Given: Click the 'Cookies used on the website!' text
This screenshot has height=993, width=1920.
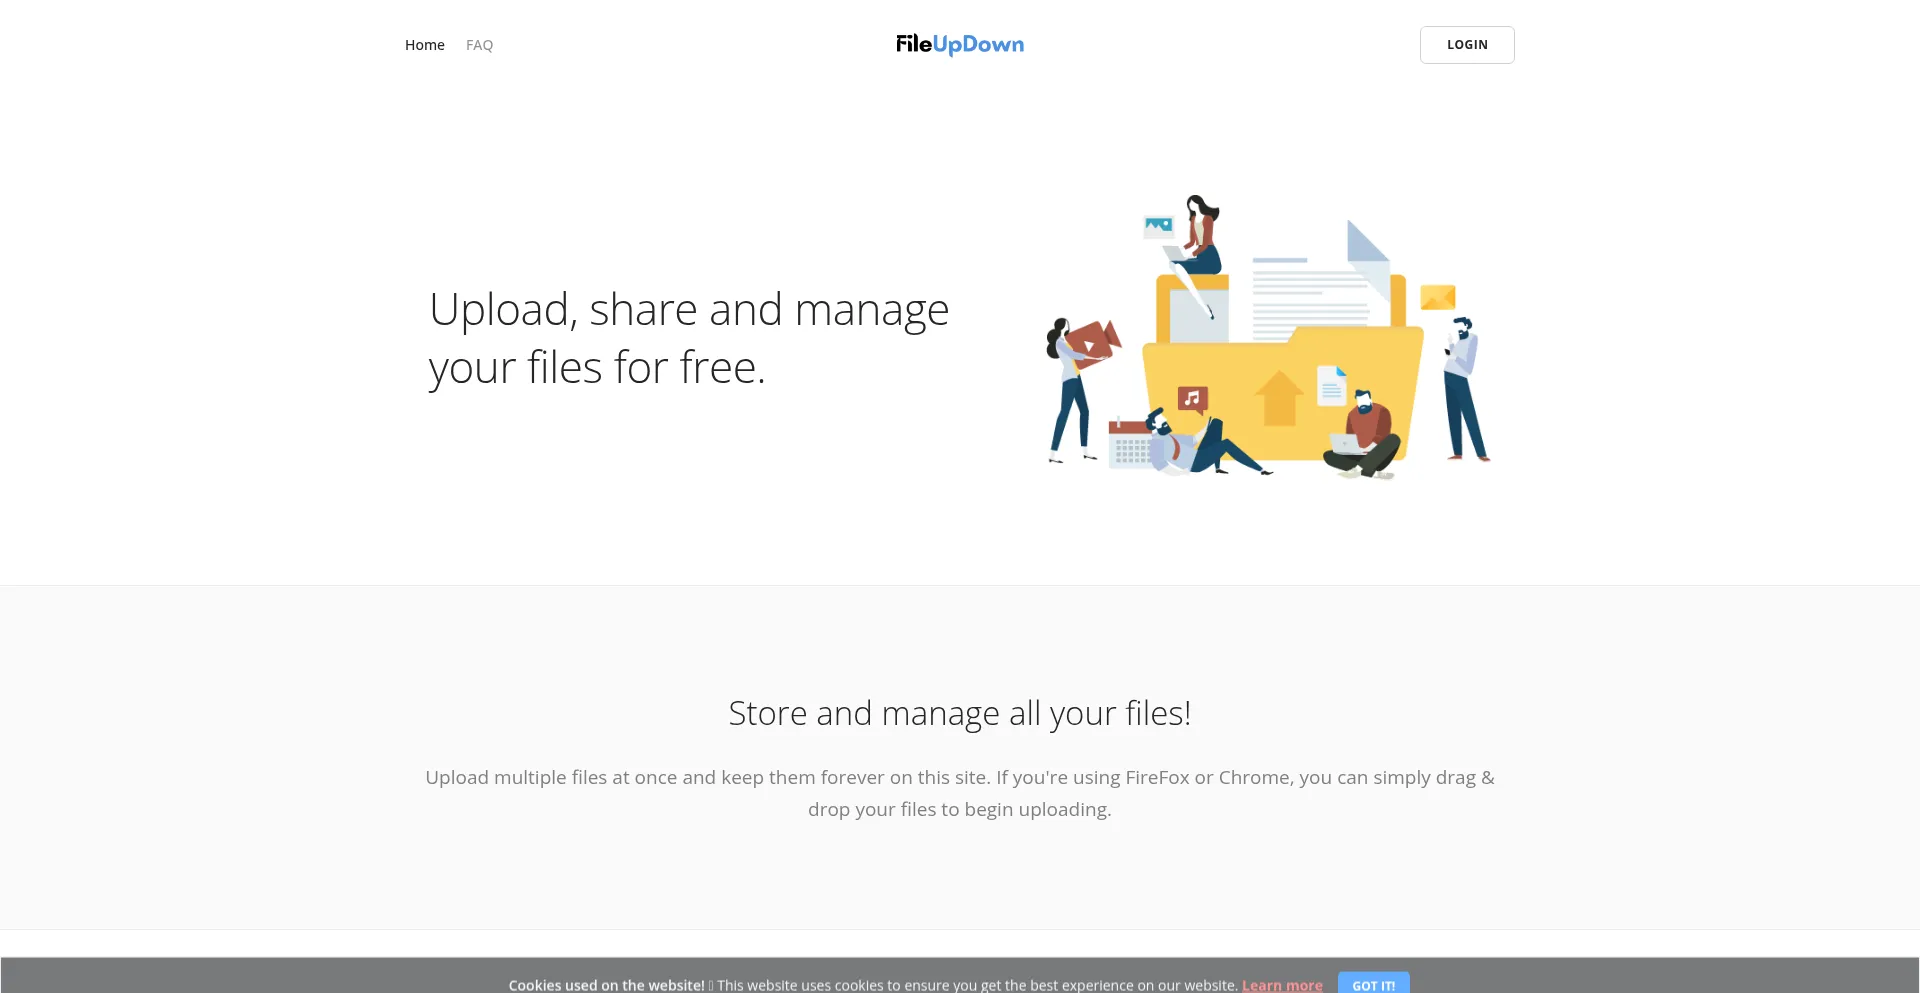Looking at the screenshot, I should click(x=606, y=985).
